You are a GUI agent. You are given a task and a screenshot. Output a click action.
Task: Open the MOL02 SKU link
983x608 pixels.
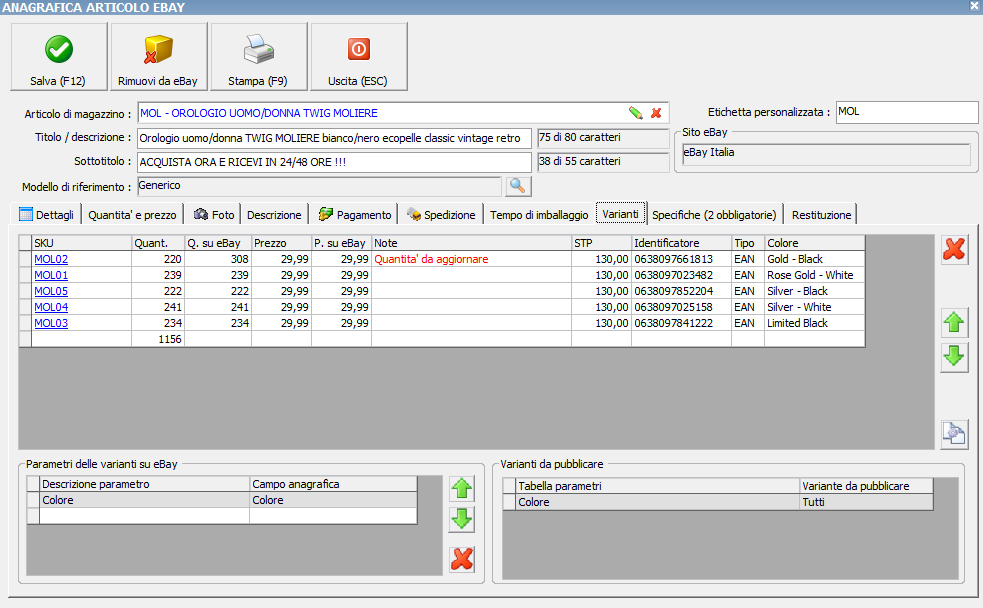pyautogui.click(x=51, y=259)
